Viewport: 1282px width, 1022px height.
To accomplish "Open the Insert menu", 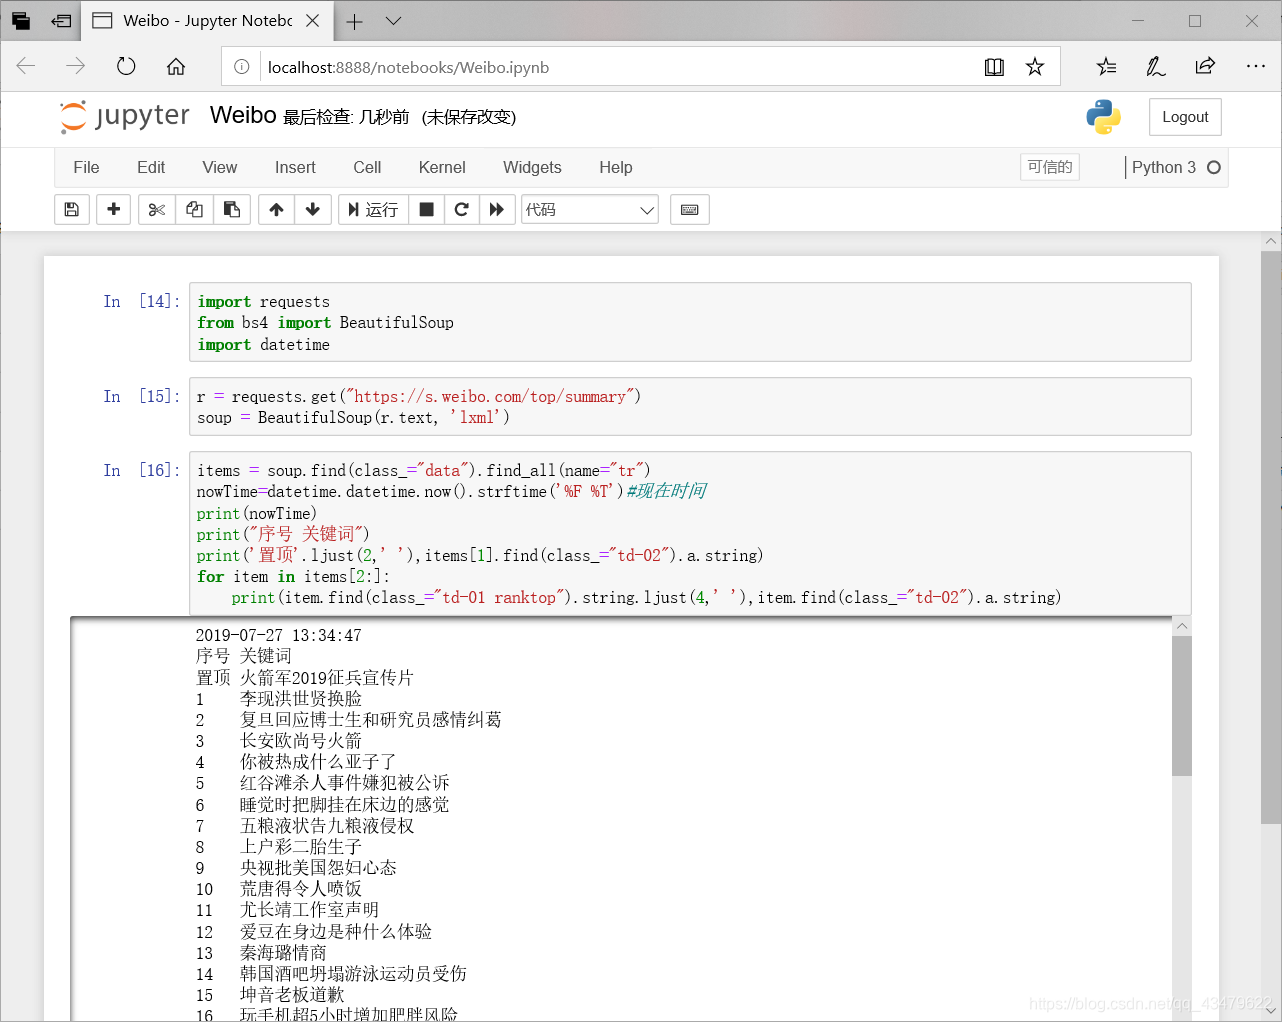I will 295,167.
